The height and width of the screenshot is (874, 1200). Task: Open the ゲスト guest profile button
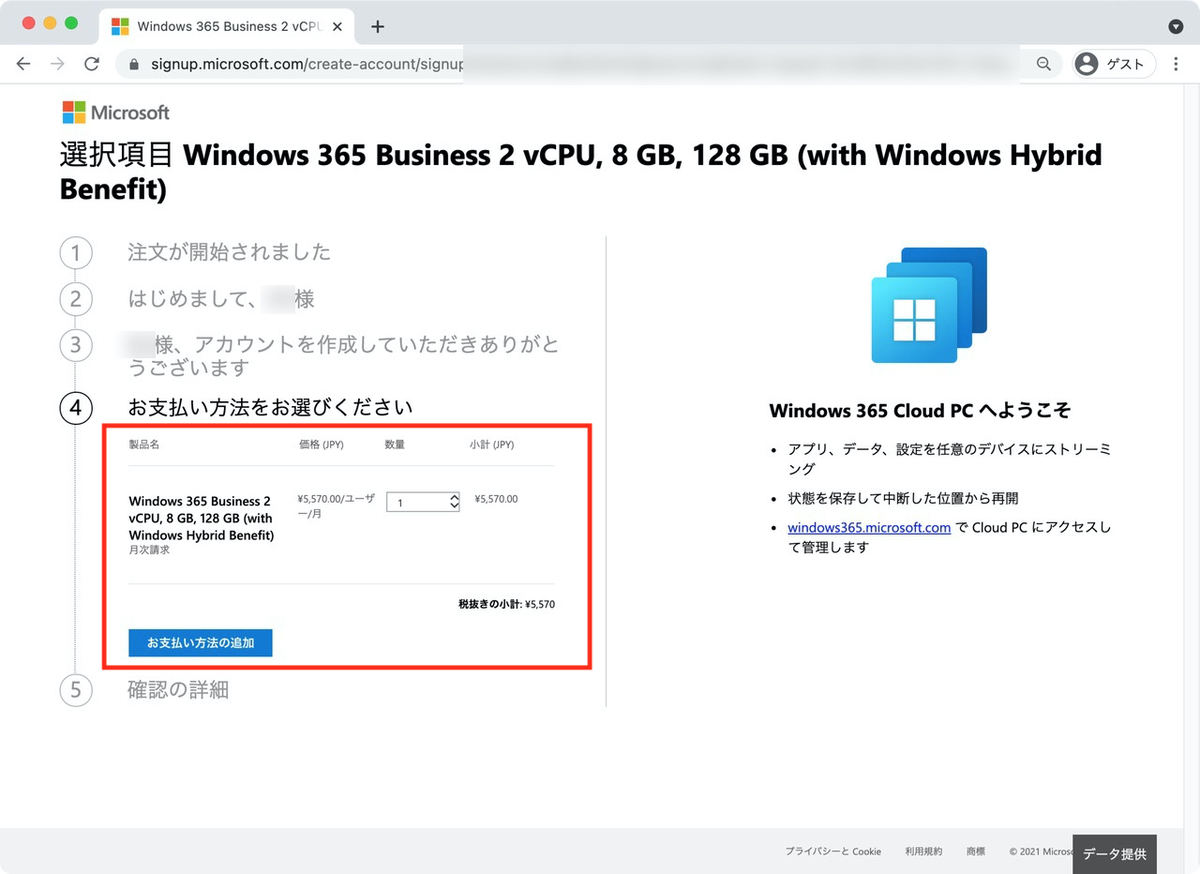click(1114, 64)
